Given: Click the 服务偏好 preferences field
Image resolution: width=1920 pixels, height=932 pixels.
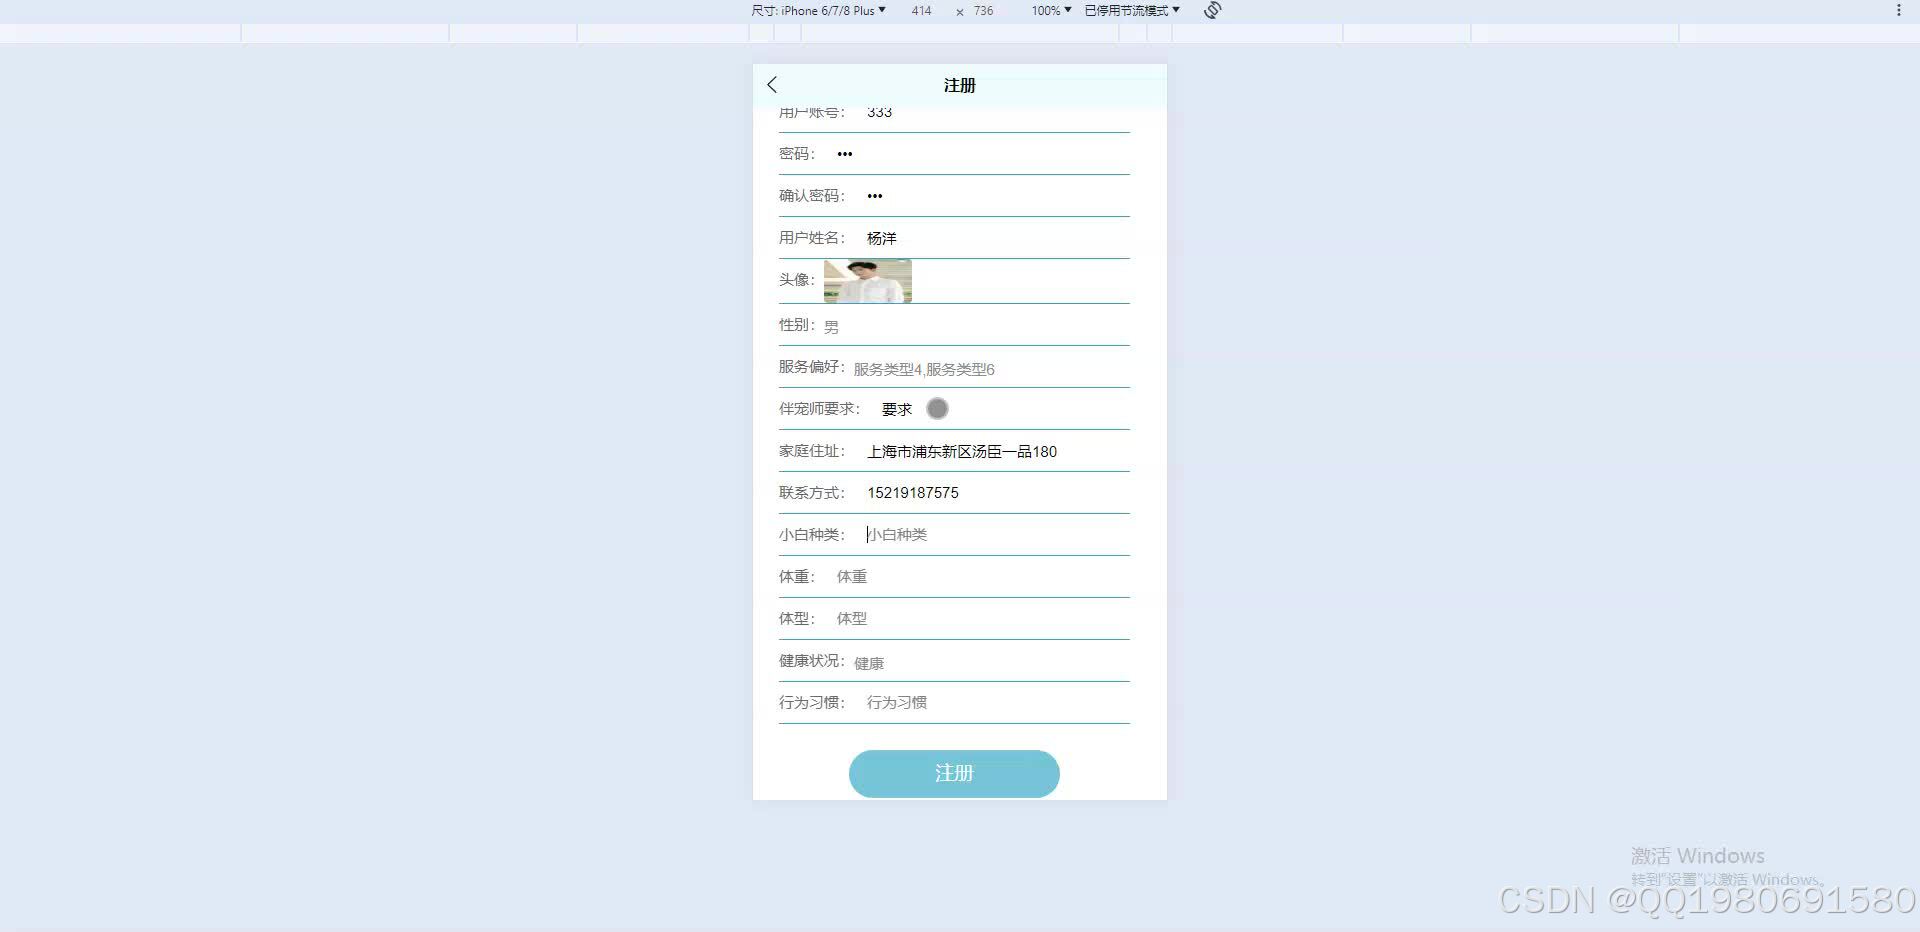Looking at the screenshot, I should pos(990,369).
